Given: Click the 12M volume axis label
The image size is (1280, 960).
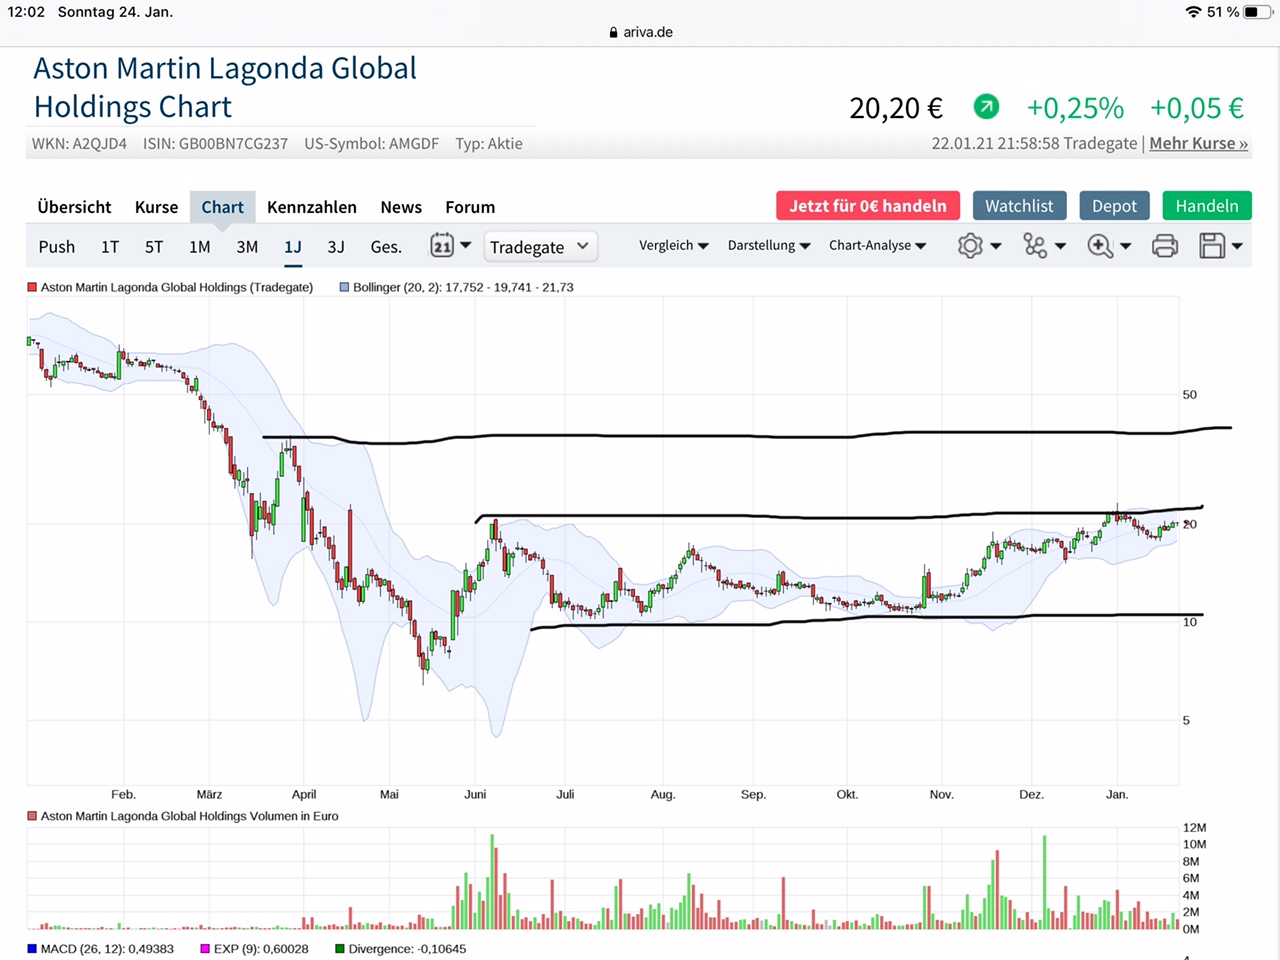Looking at the screenshot, I should coord(1194,827).
